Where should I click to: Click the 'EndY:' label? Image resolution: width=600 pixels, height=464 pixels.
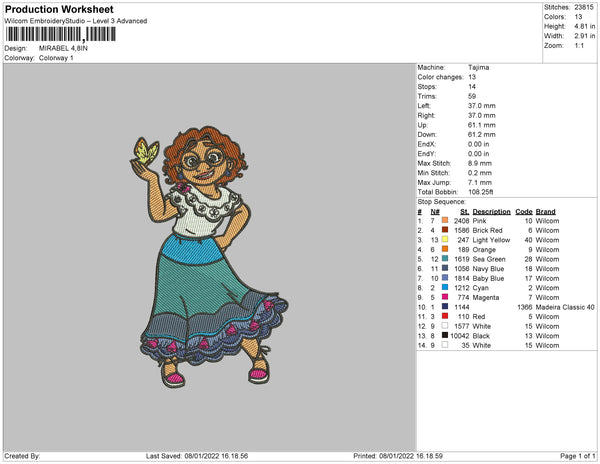426,153
